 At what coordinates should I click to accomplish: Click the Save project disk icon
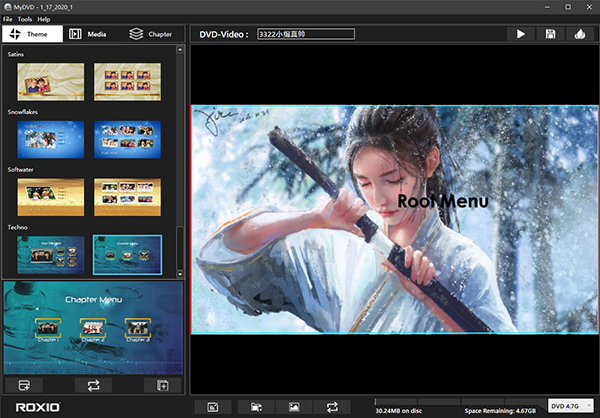[x=550, y=34]
